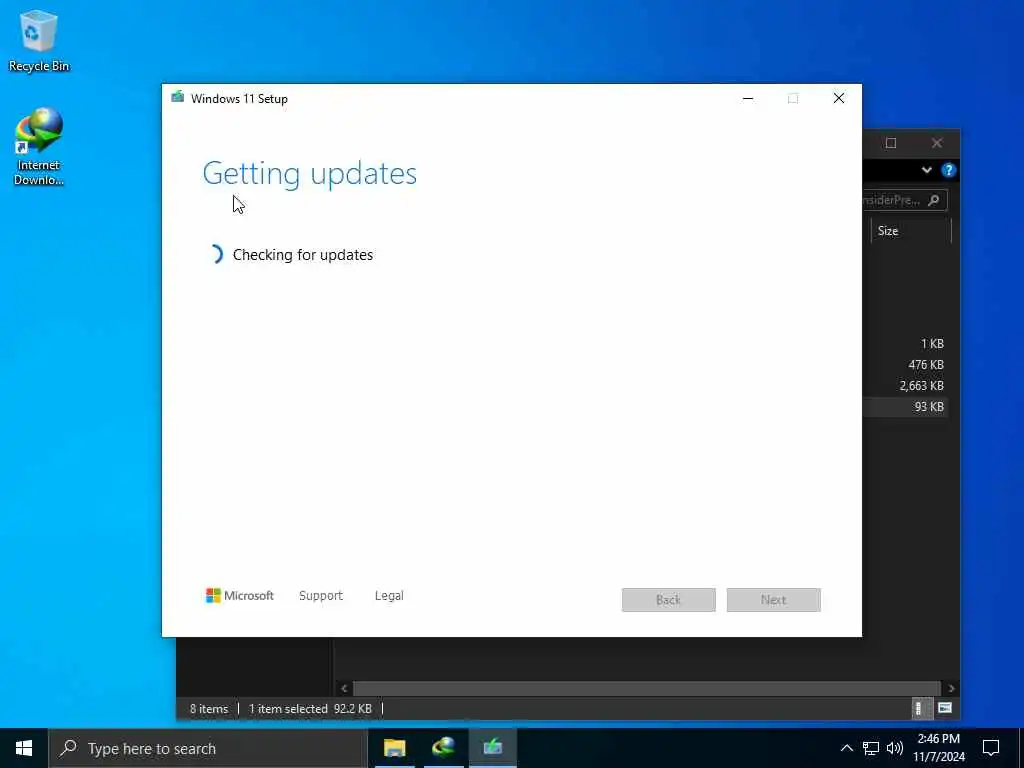The width and height of the screenshot is (1024, 768).
Task: Maximize the File Explorer window behind Setup
Action: pos(891,143)
